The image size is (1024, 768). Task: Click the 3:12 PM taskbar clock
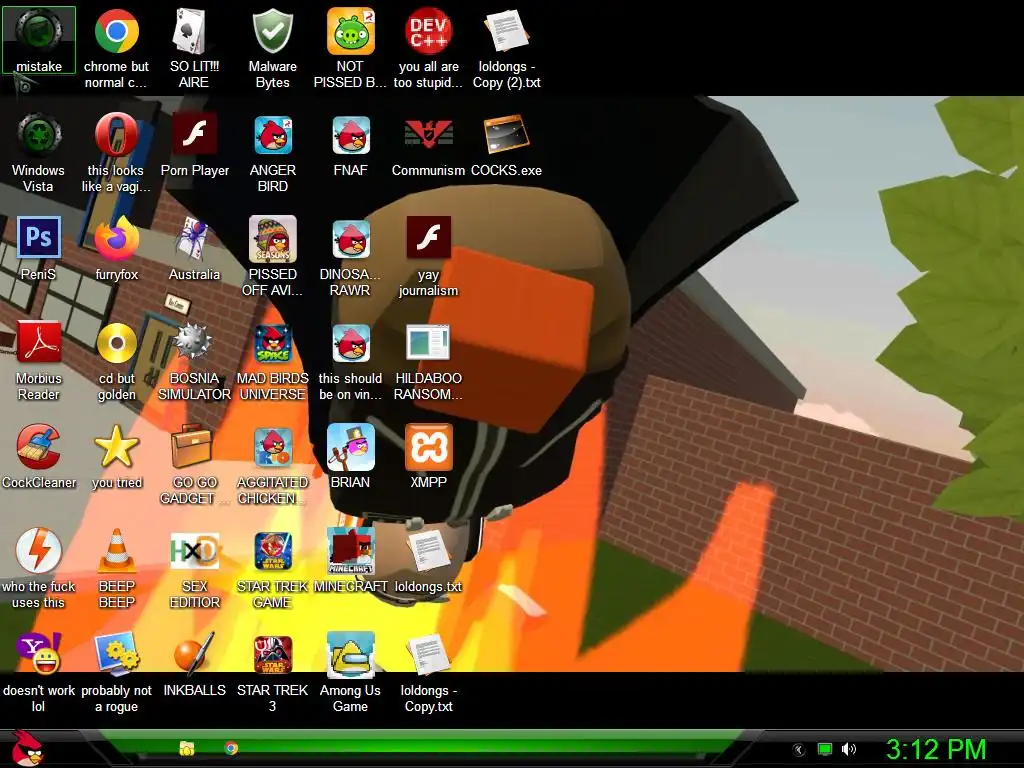tap(936, 749)
